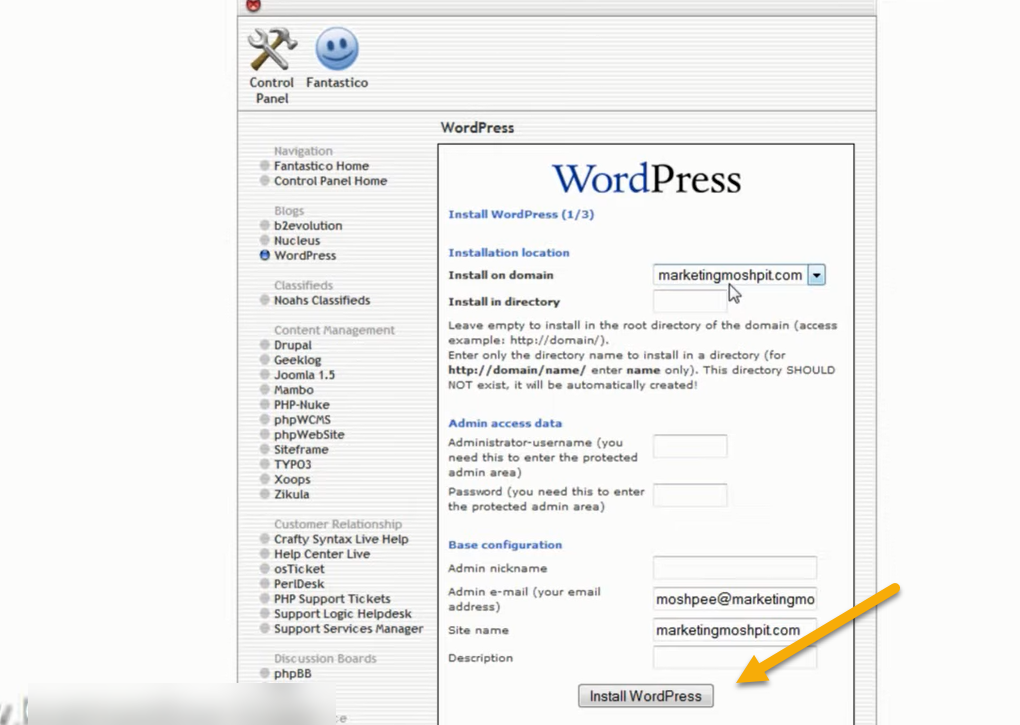
Task: Go to Fantastico Home link
Action: [x=321, y=166]
